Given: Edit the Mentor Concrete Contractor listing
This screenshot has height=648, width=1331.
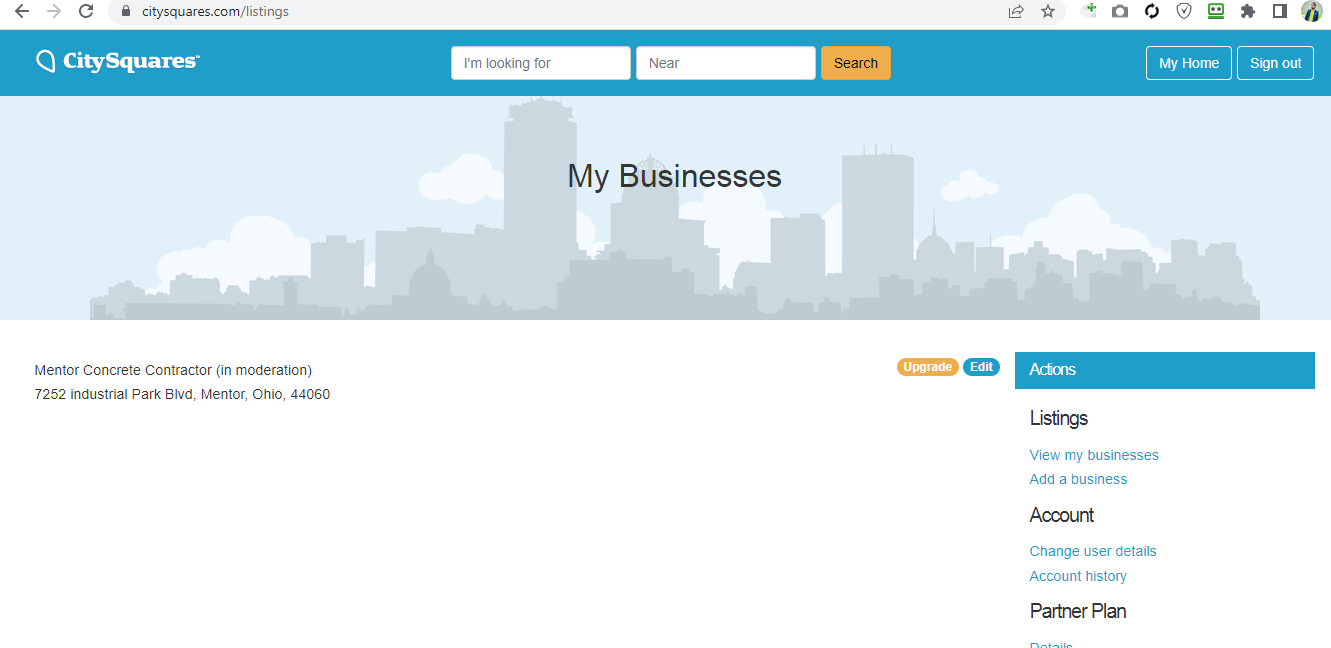Looking at the screenshot, I should click(982, 367).
